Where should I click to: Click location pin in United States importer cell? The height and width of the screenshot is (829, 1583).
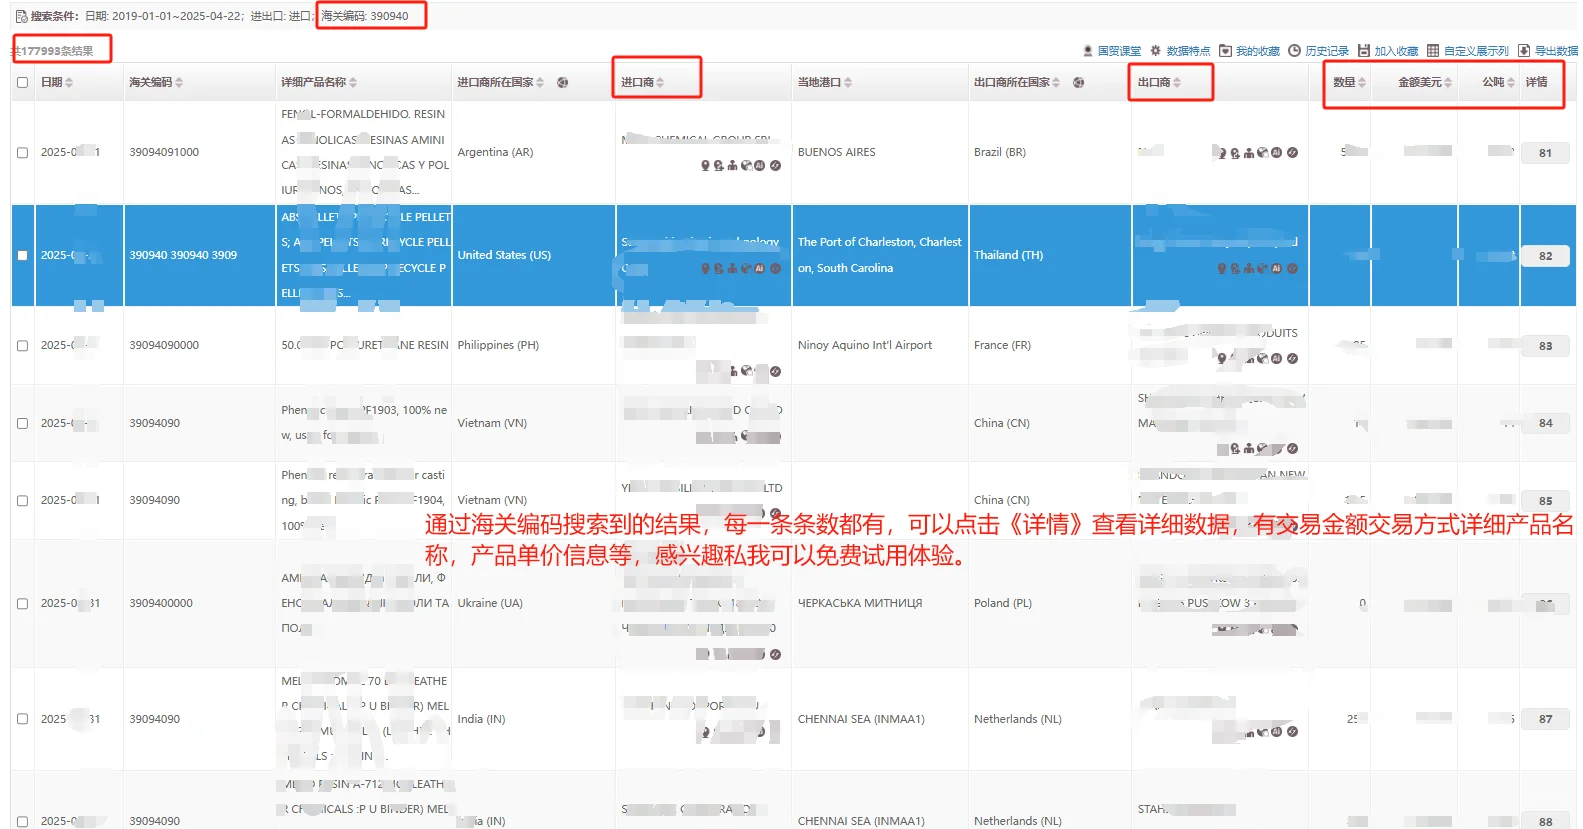705,268
